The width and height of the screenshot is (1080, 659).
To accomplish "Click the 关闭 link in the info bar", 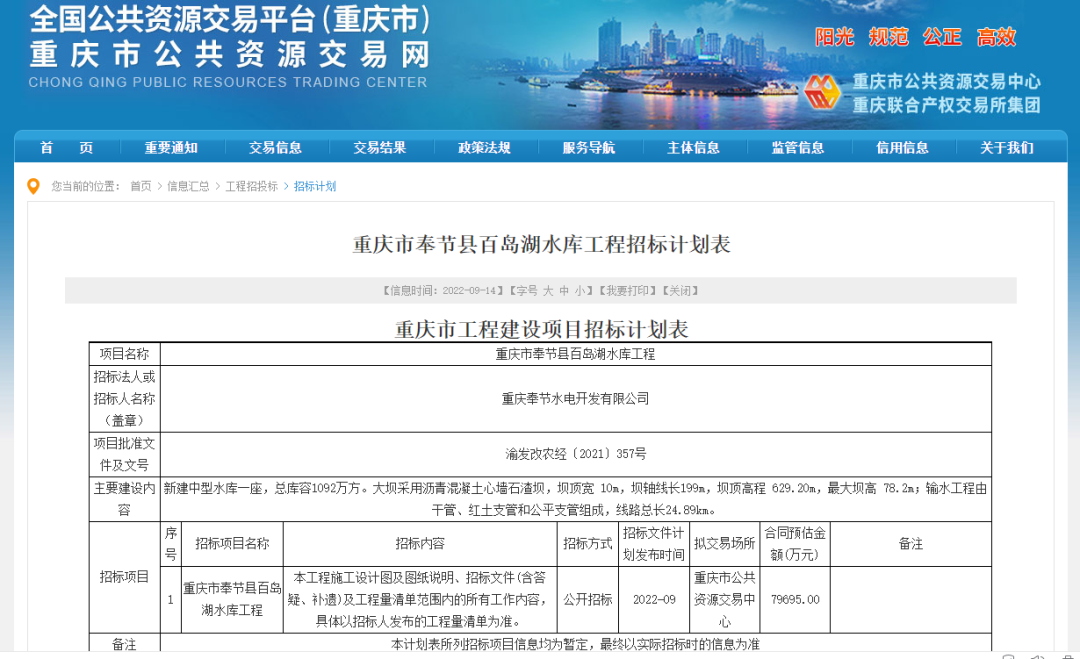I will coord(681,291).
